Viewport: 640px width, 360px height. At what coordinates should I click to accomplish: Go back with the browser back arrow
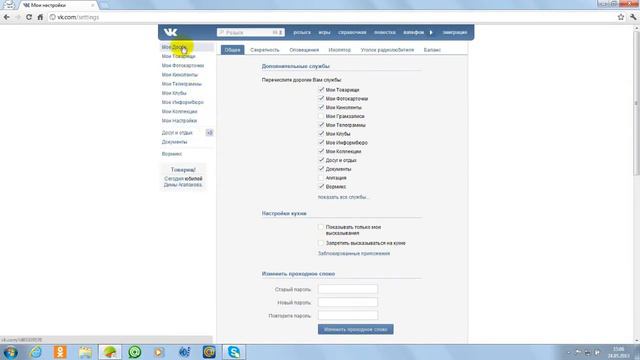point(7,17)
